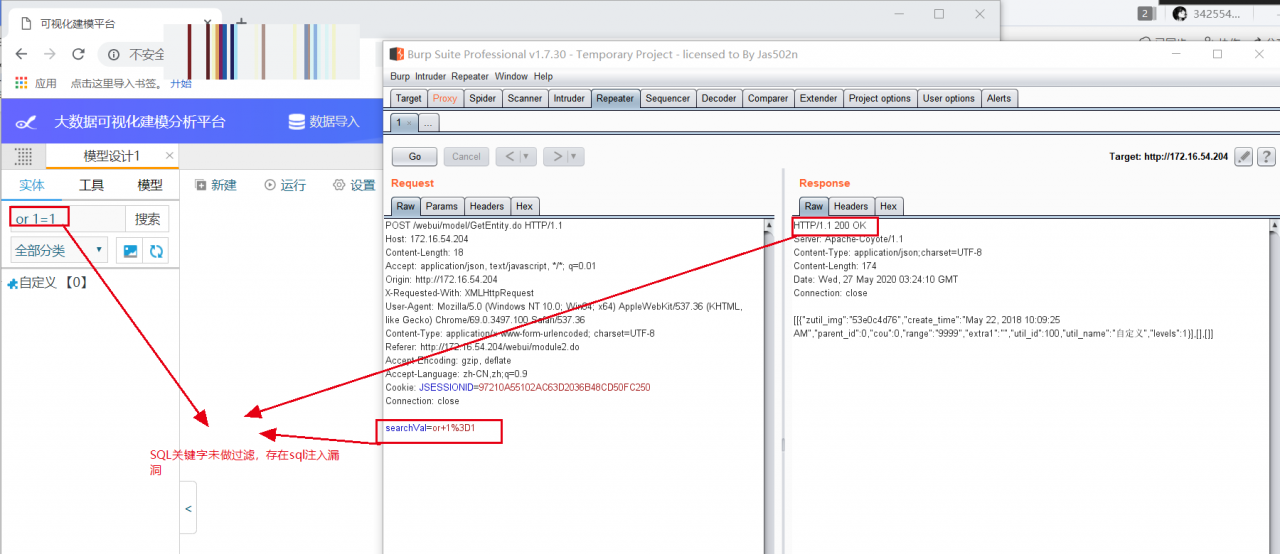Close the 模型设计1 tab
This screenshot has width=1280, height=554.
[170, 156]
